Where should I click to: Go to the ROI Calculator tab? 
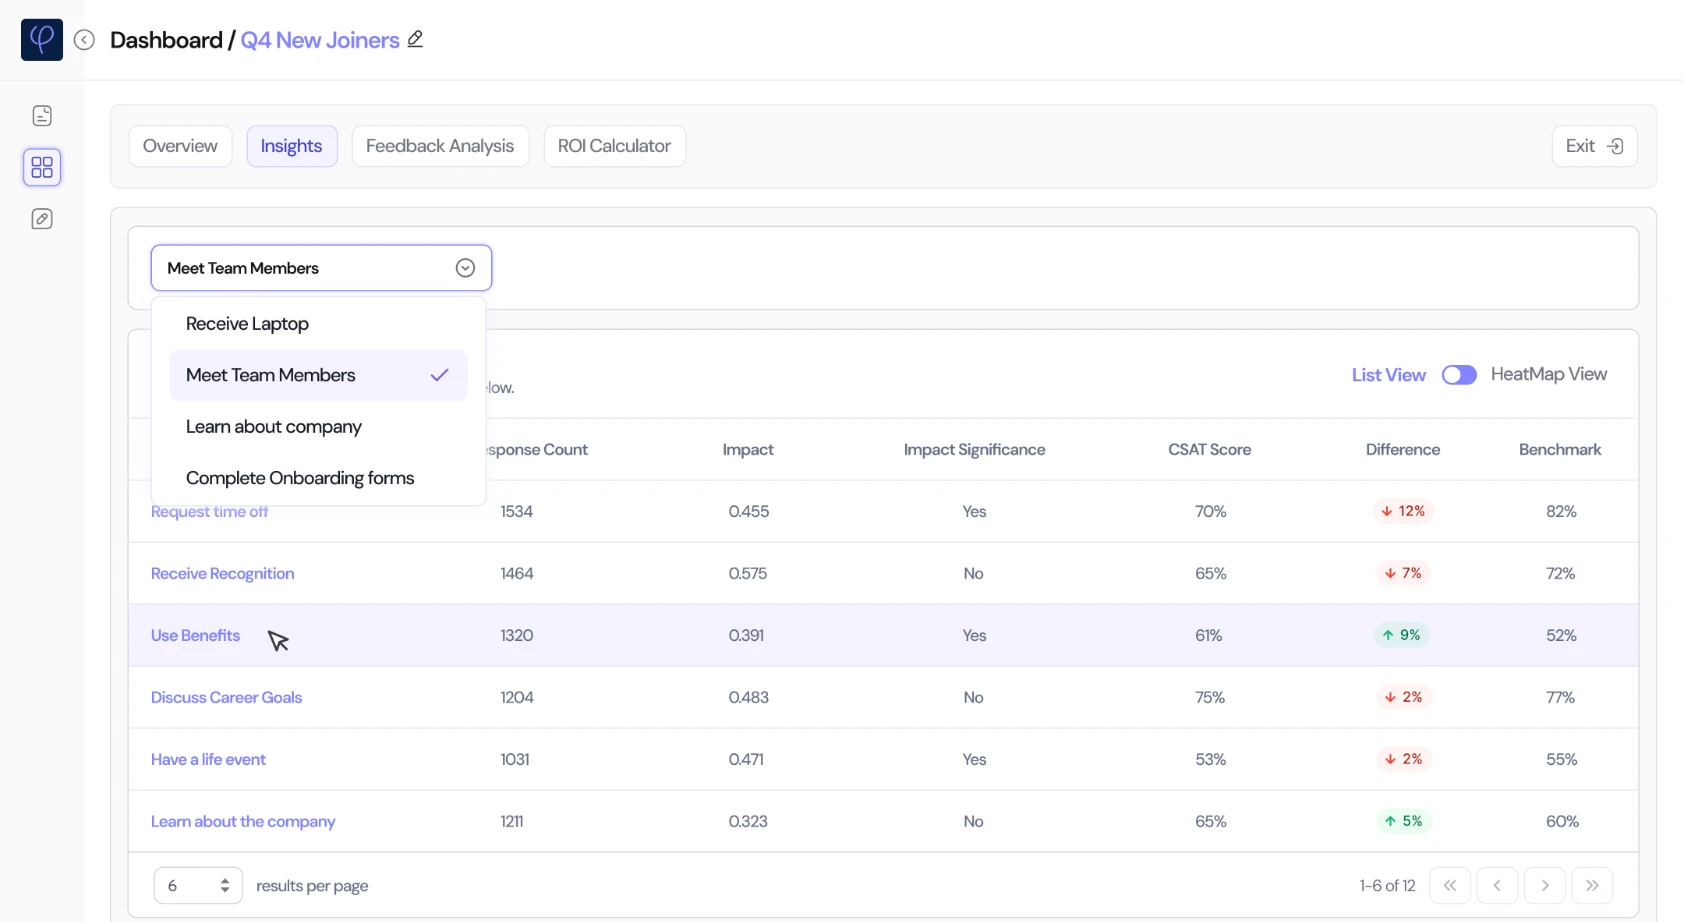click(x=614, y=146)
